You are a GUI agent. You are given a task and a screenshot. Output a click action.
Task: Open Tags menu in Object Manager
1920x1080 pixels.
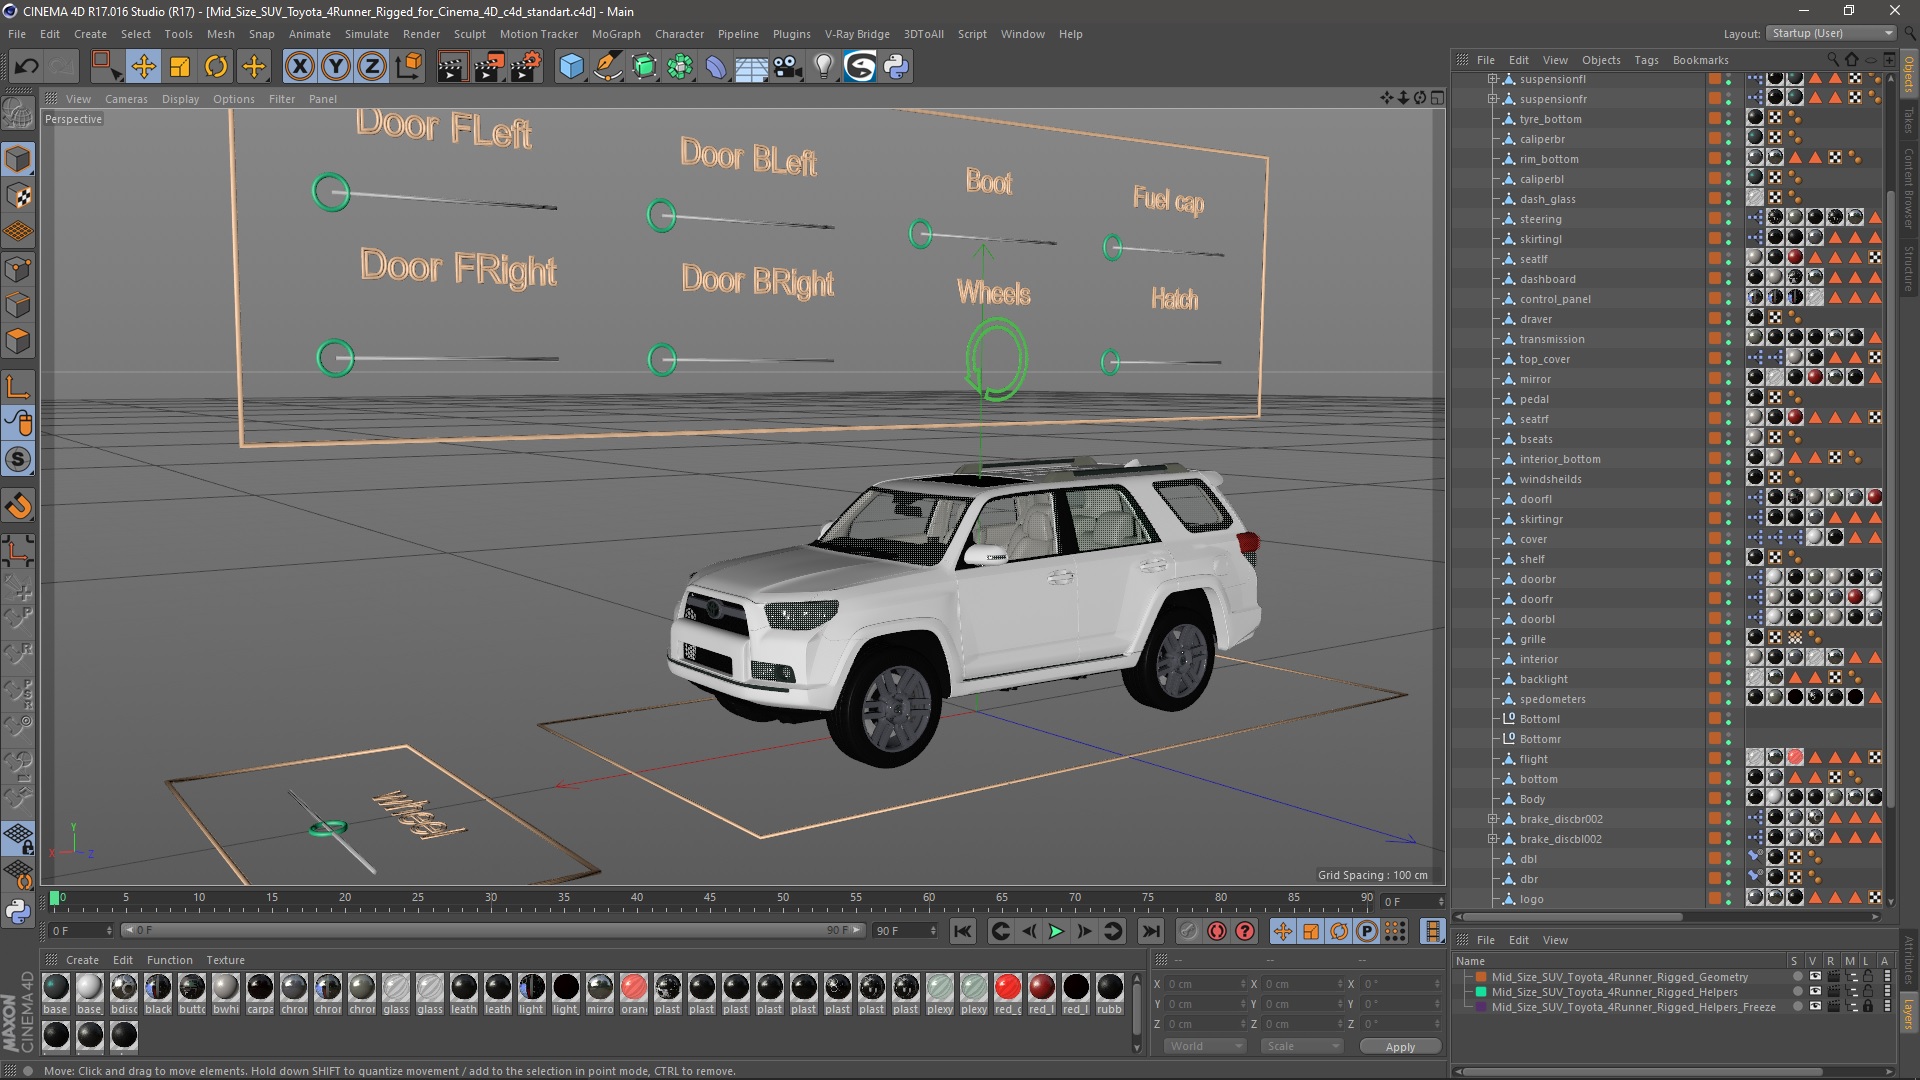pos(1646,60)
